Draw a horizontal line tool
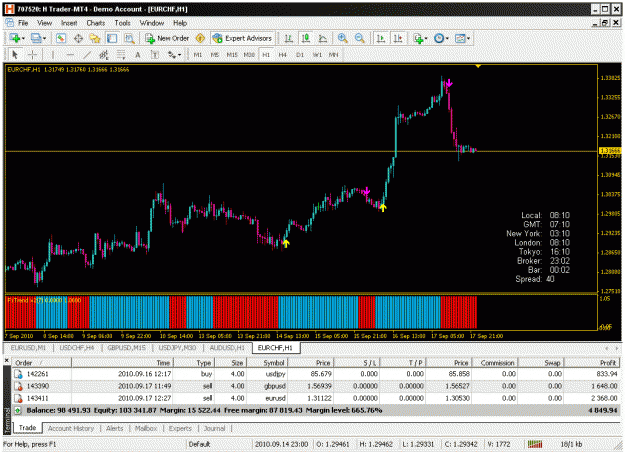The height and width of the screenshot is (452, 625). [70, 55]
